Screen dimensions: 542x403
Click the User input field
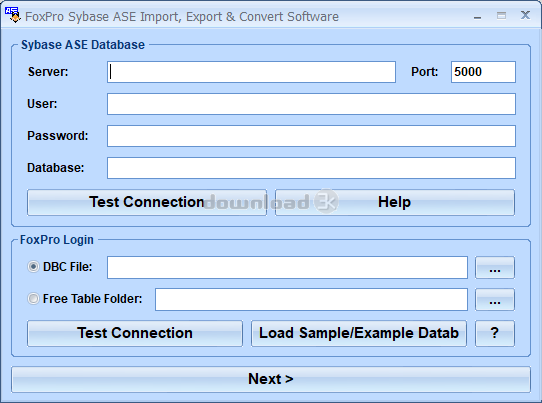[311, 104]
